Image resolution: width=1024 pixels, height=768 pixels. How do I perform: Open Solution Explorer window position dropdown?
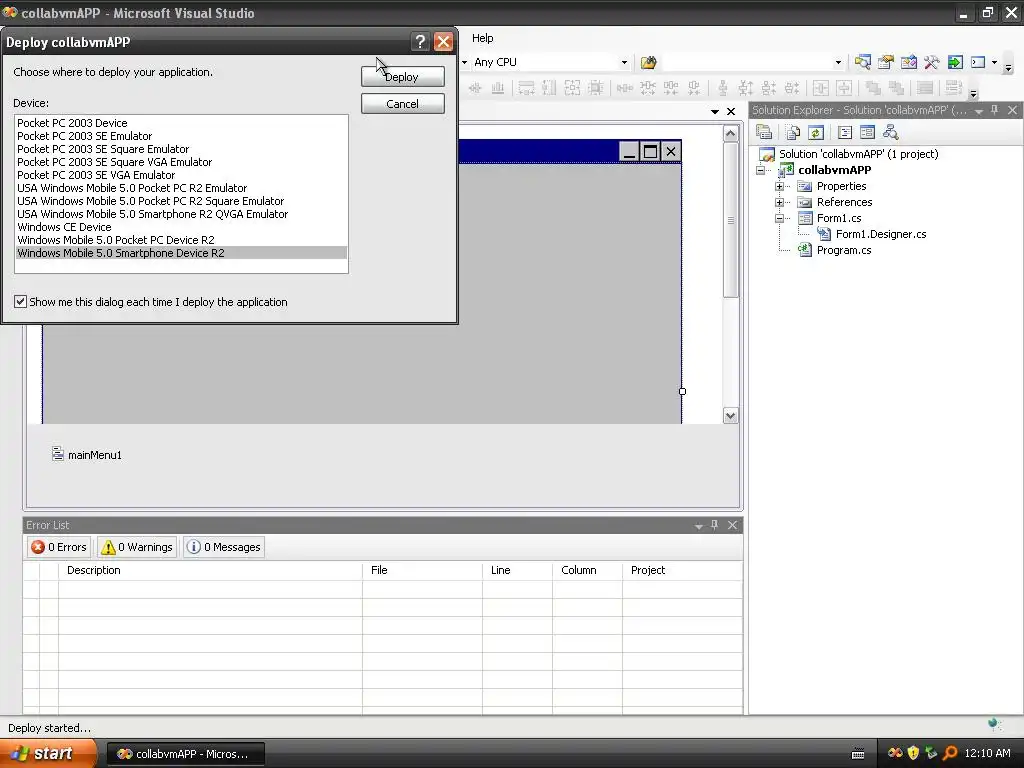point(978,110)
